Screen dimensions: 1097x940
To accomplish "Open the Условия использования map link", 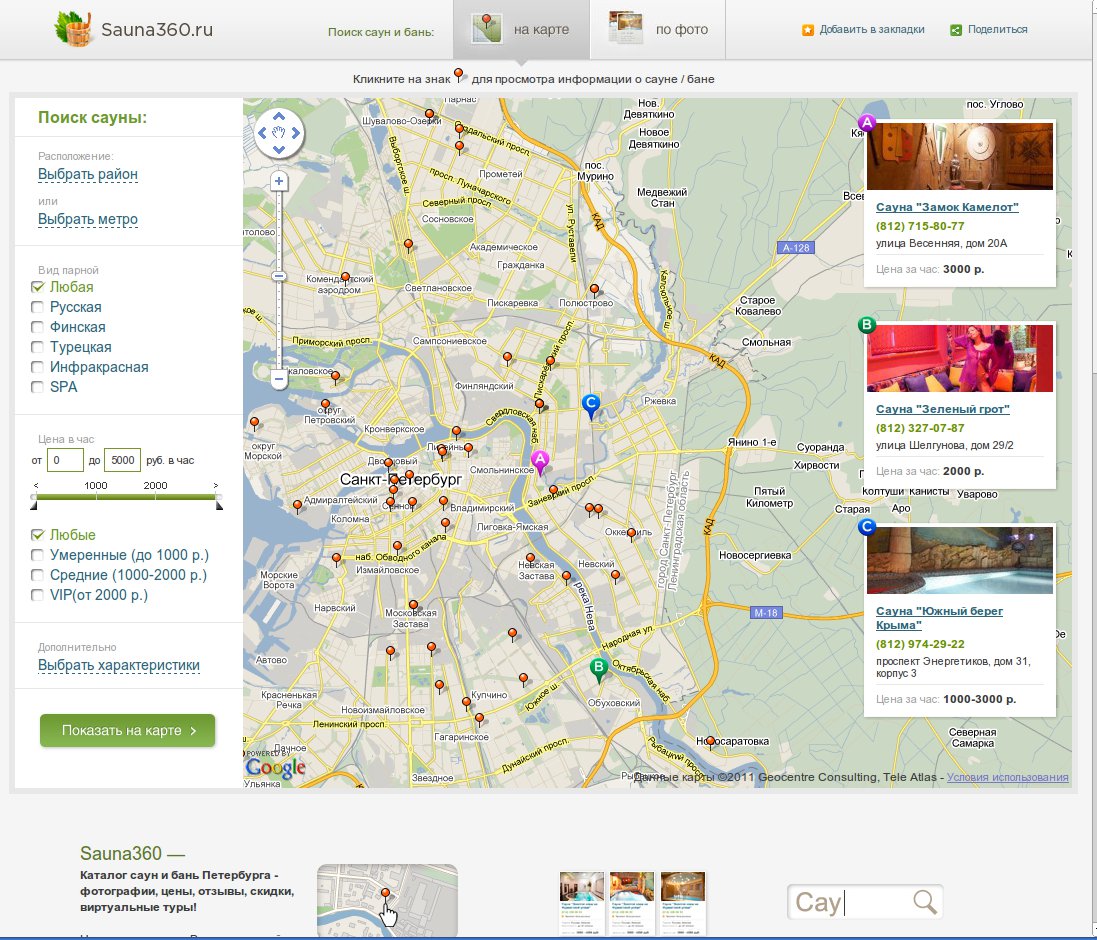I will tap(1007, 777).
